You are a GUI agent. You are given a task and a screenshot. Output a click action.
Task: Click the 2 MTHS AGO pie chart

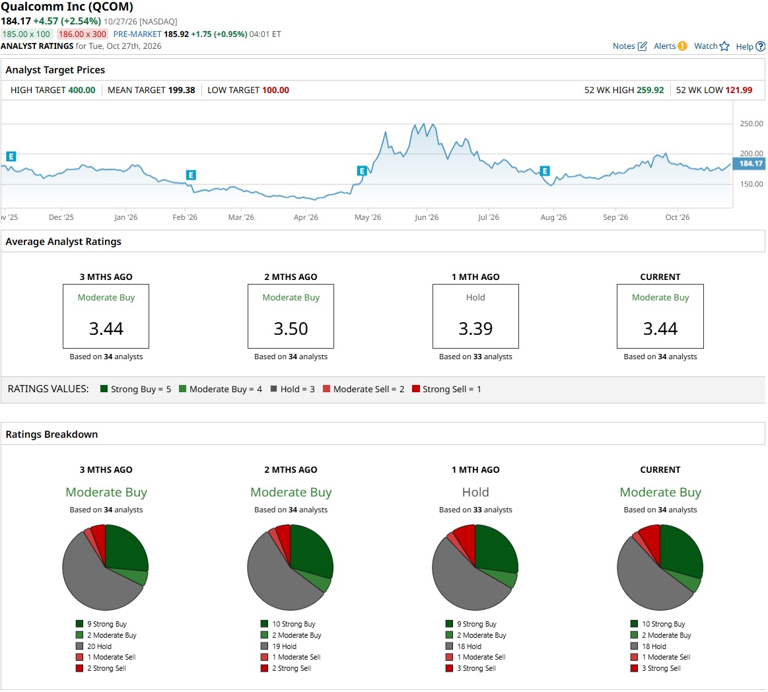290,567
